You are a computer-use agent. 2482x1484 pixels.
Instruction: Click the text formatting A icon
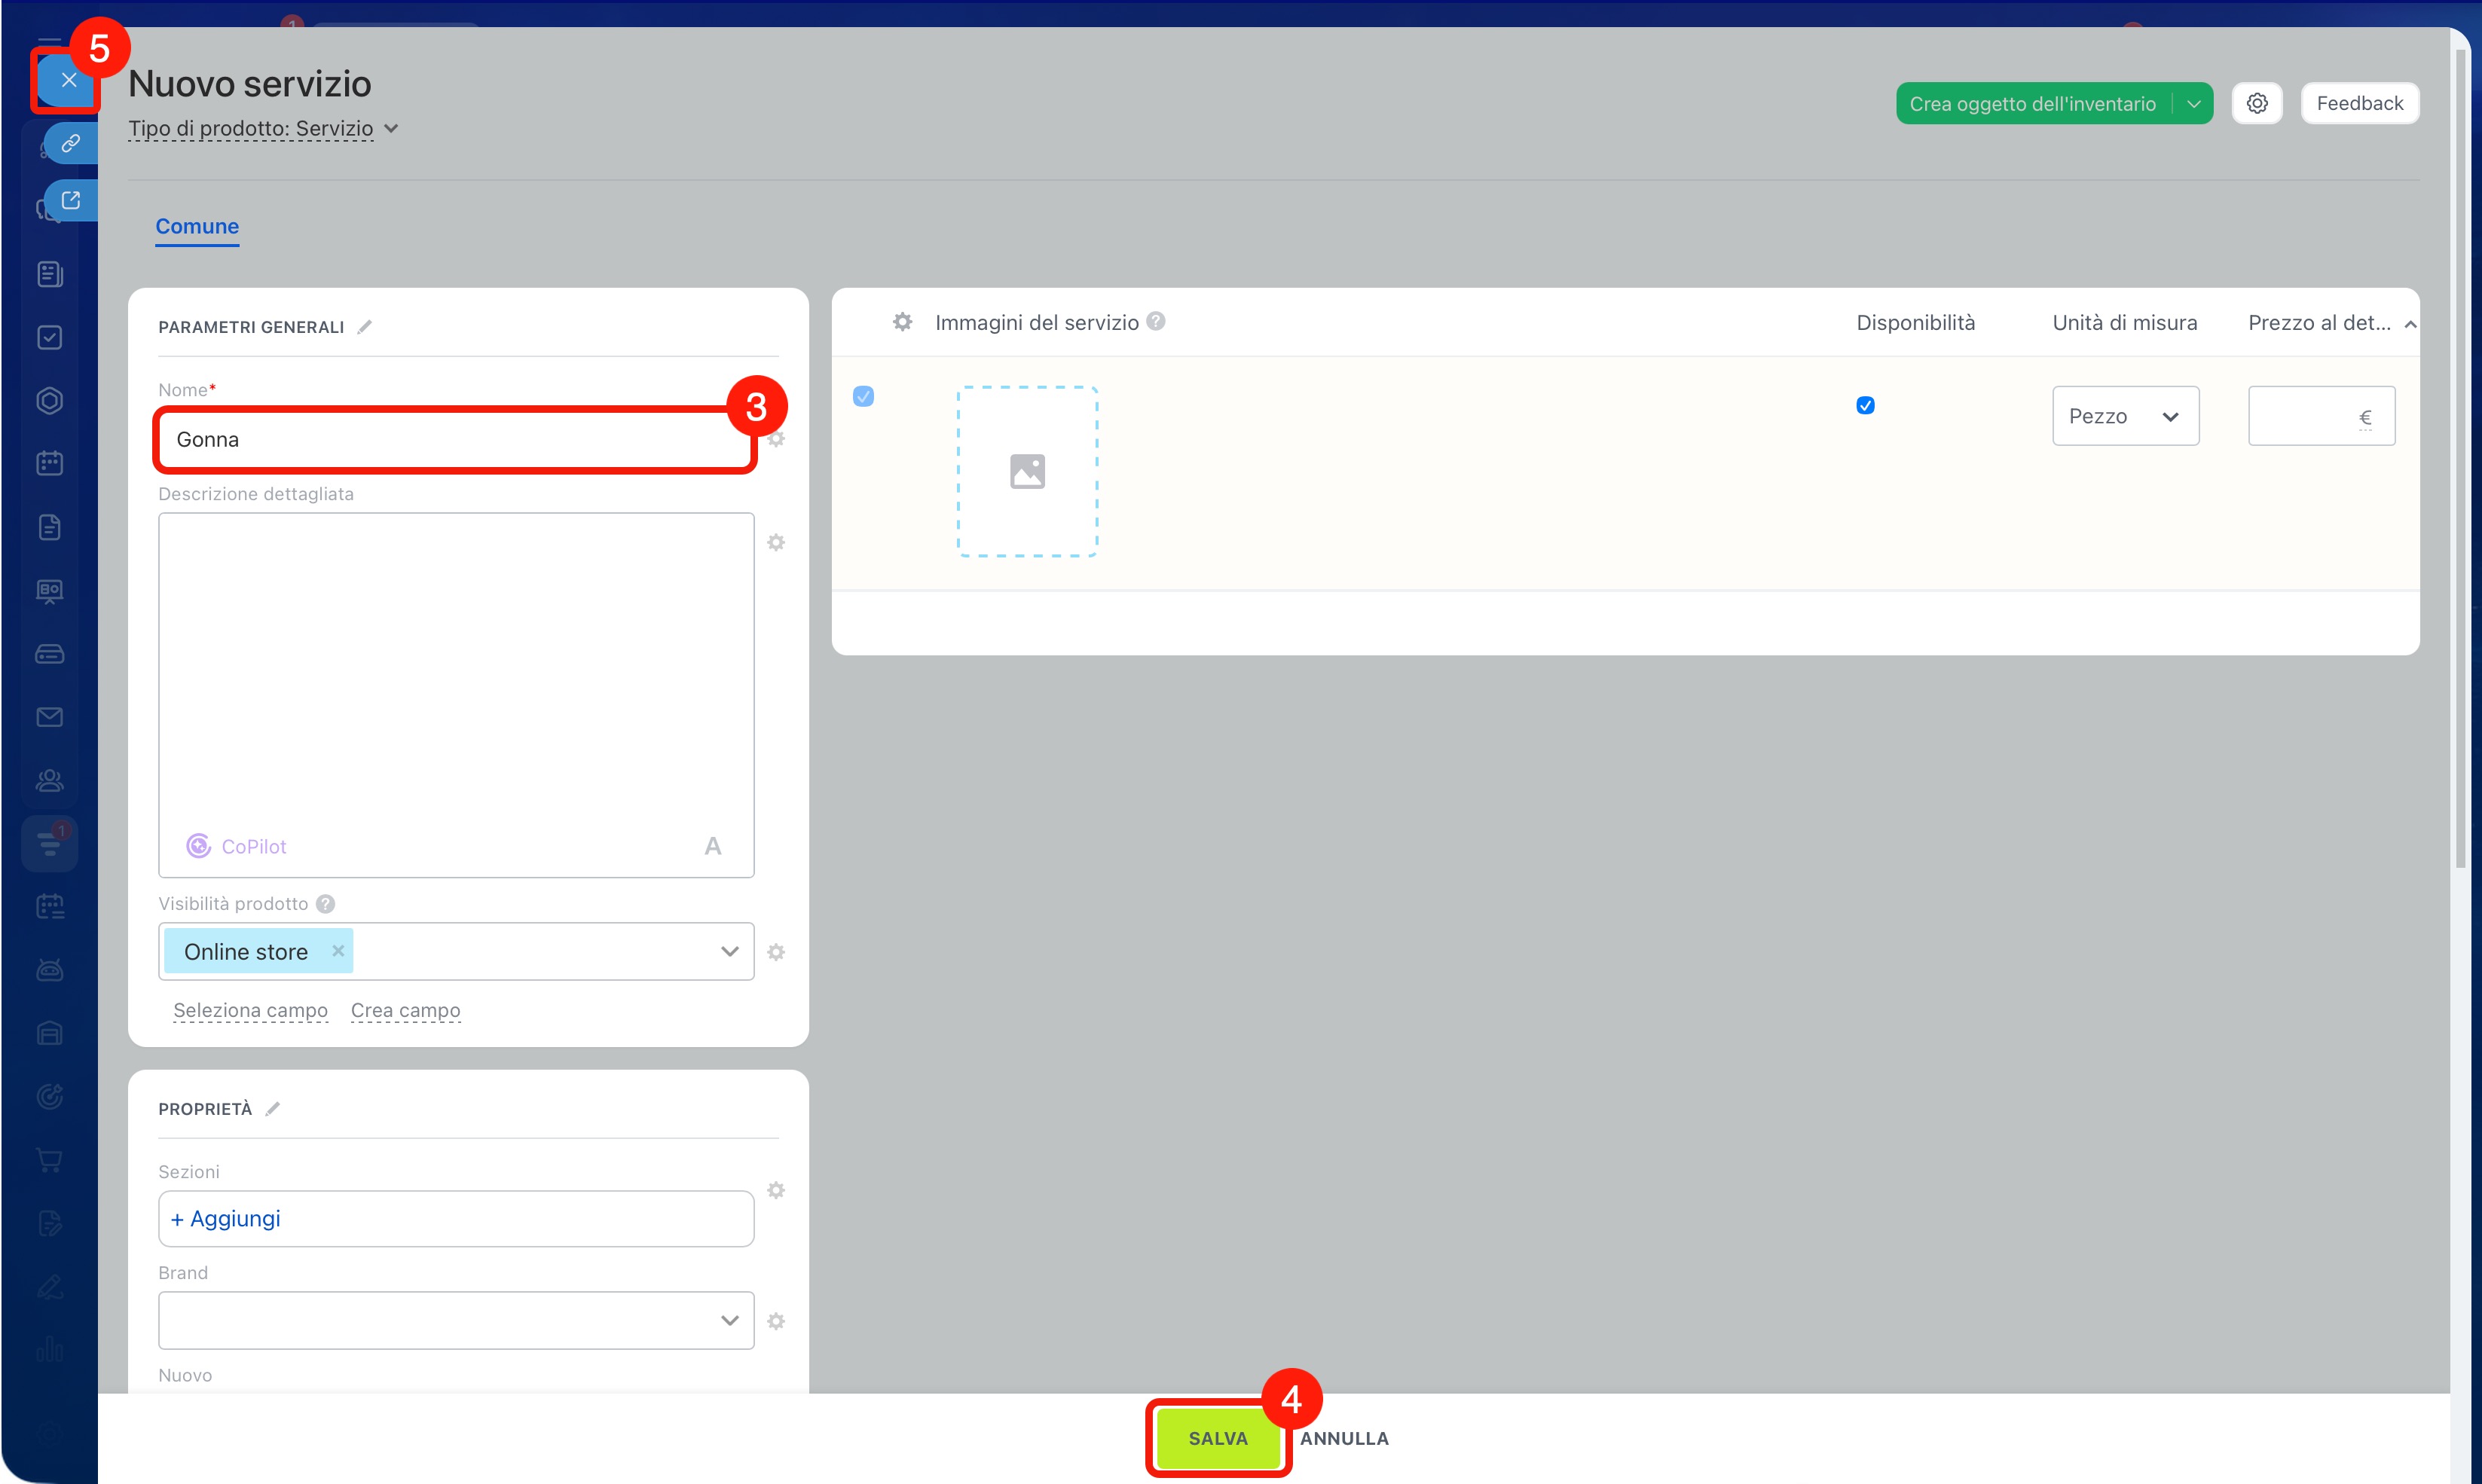712,846
